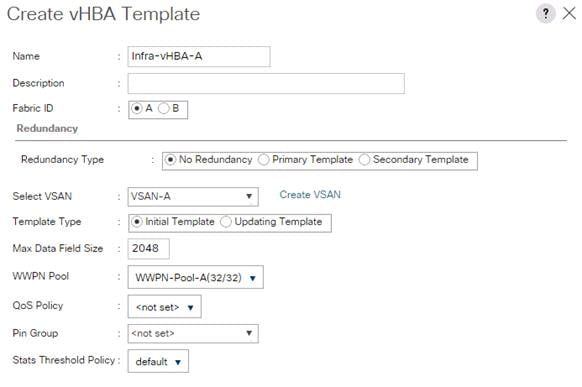
Task: Click the Create VSAN link
Action: [310, 194]
